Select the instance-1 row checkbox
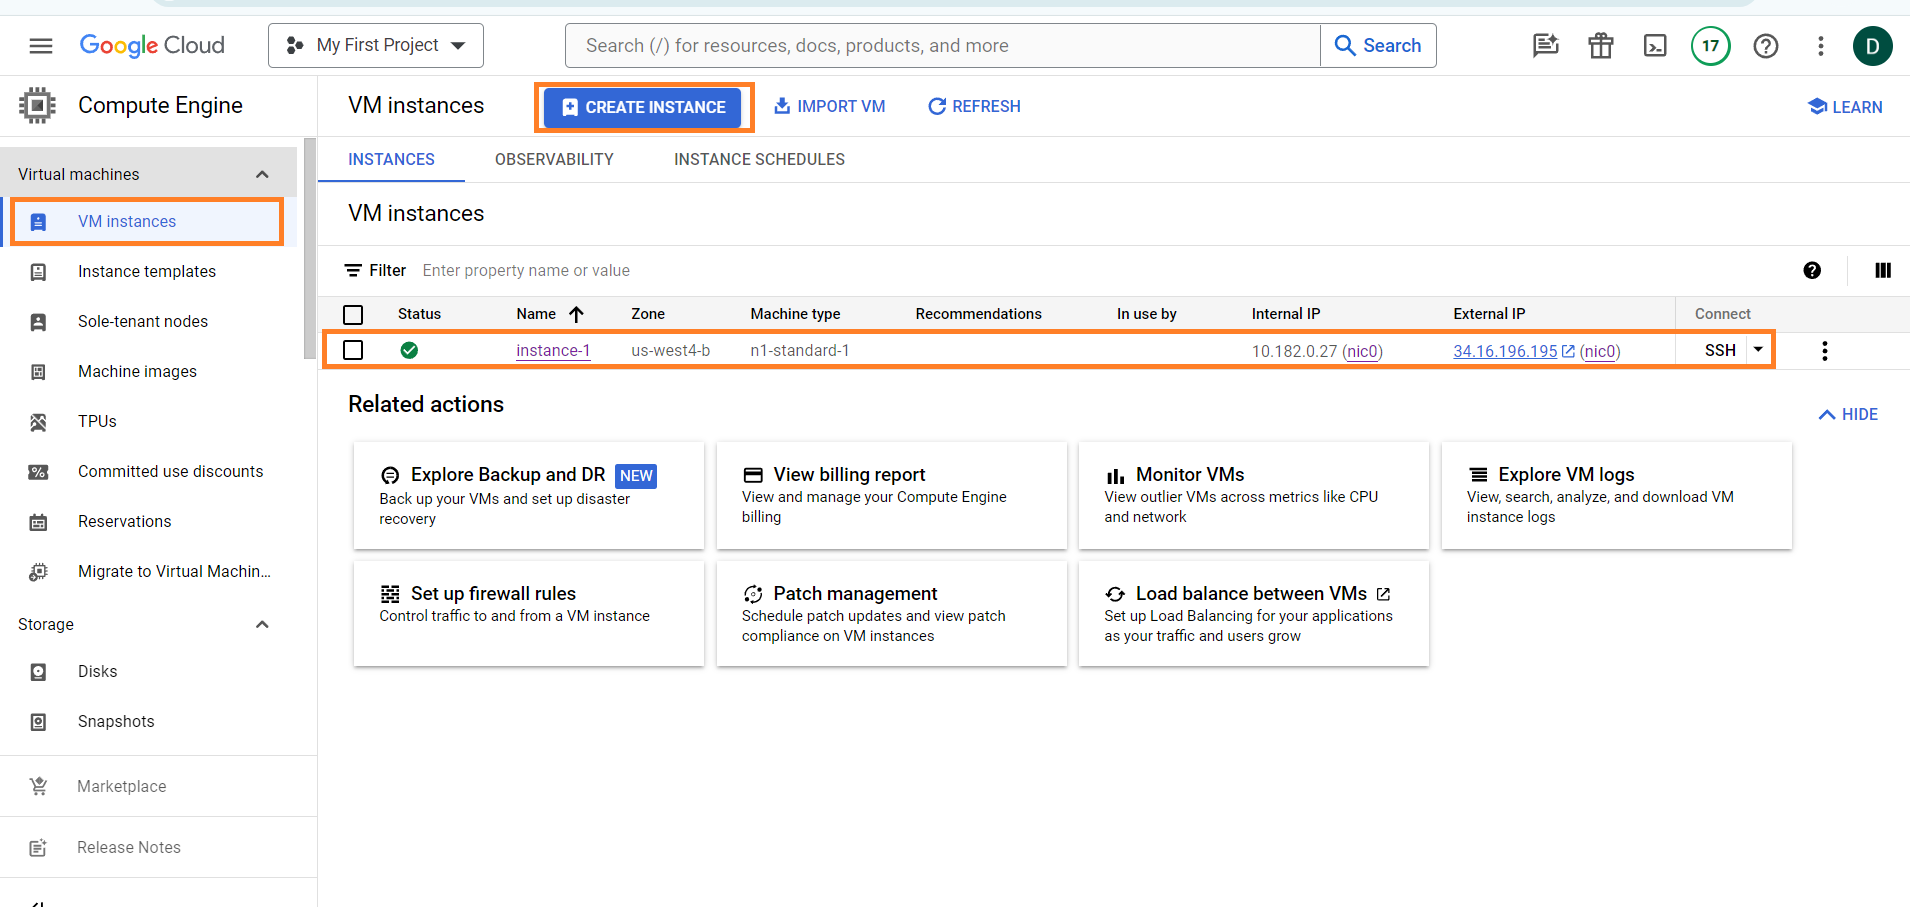 point(353,350)
